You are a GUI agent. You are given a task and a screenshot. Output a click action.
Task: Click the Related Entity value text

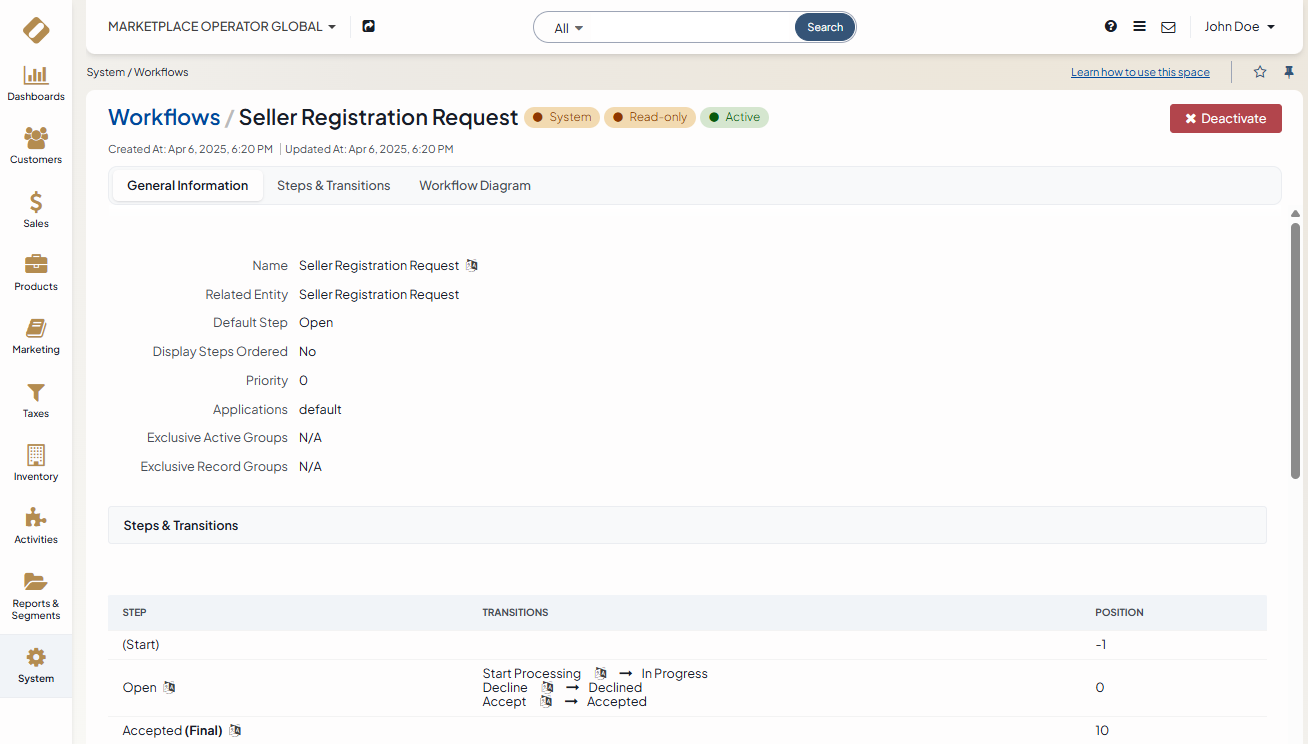coord(379,295)
